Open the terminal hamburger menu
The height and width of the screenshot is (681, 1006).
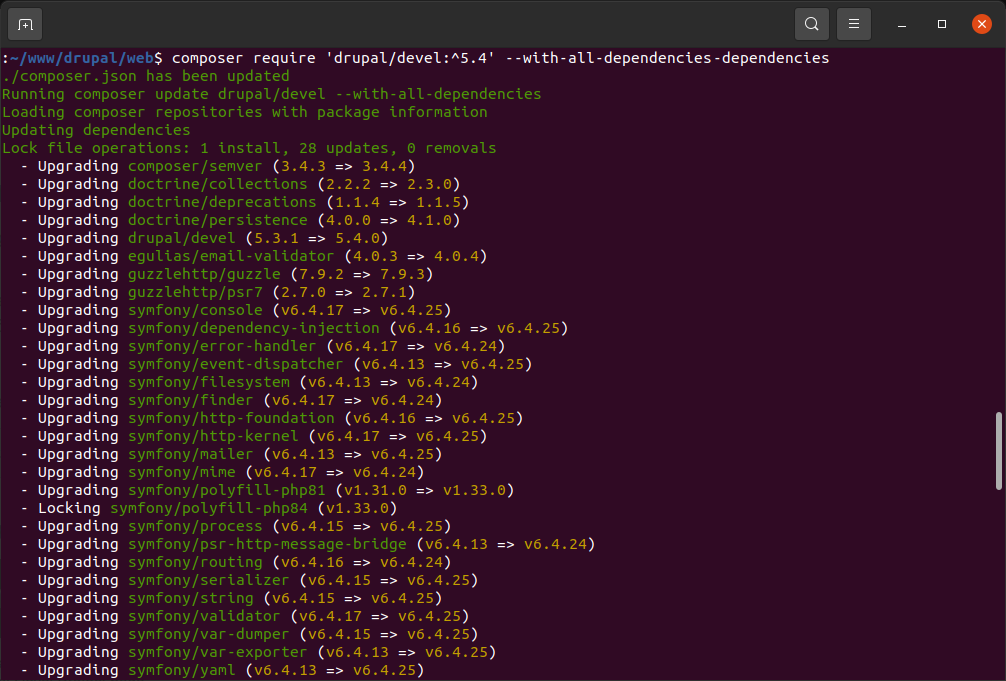tap(853, 23)
